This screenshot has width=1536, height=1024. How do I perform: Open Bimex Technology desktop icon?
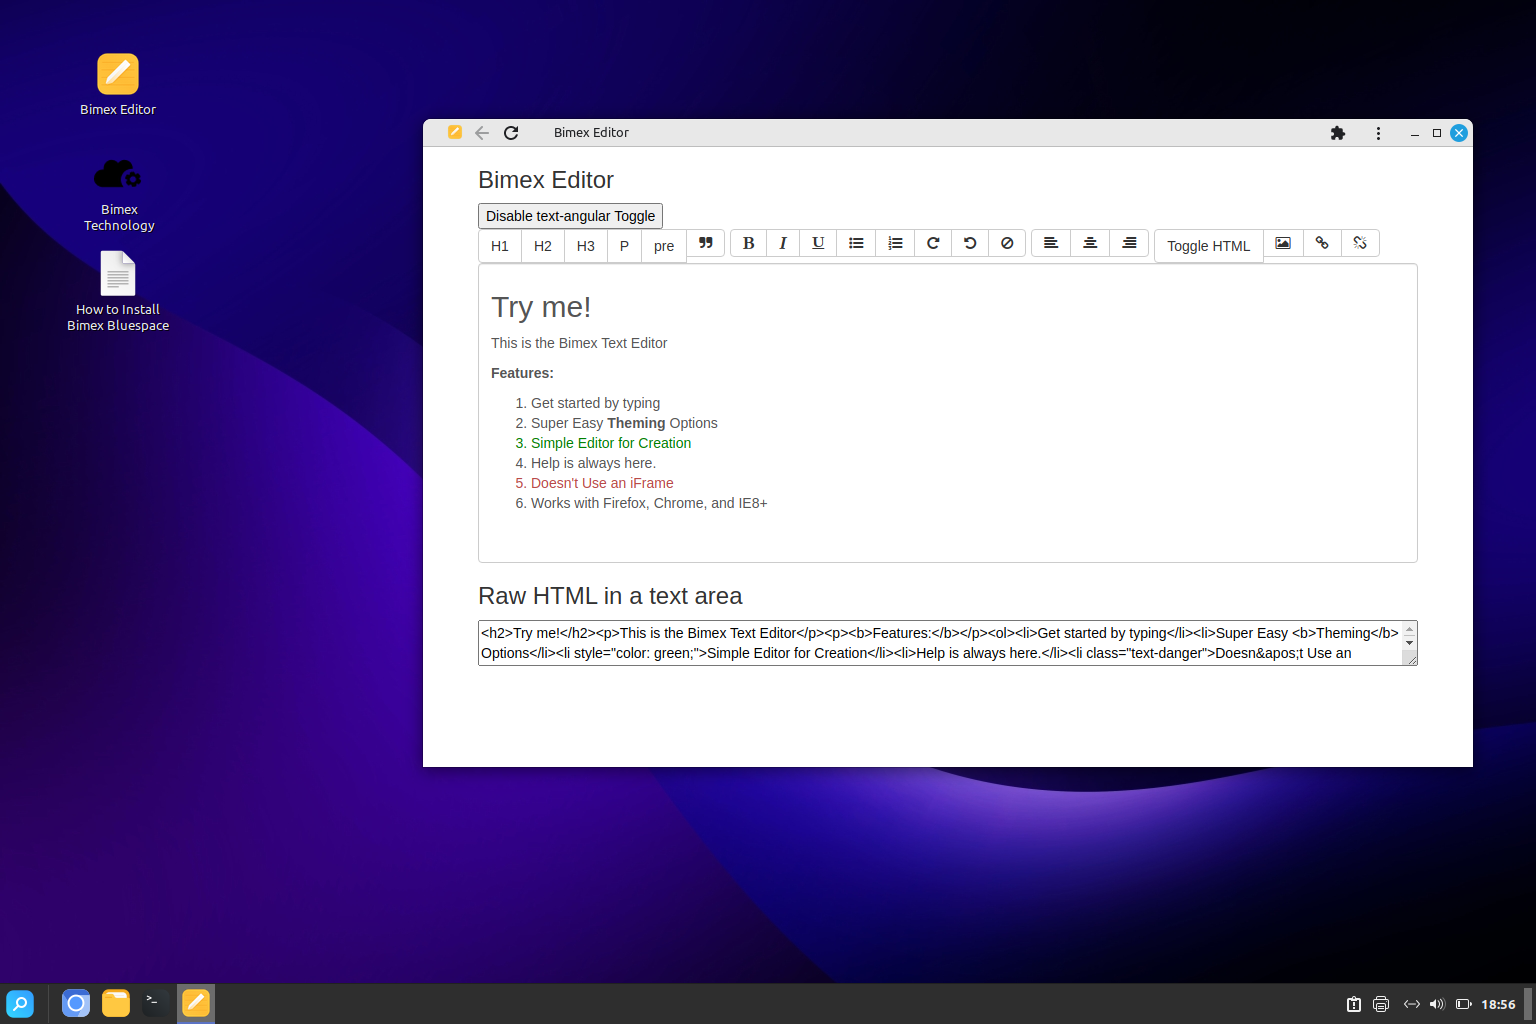coord(118,194)
